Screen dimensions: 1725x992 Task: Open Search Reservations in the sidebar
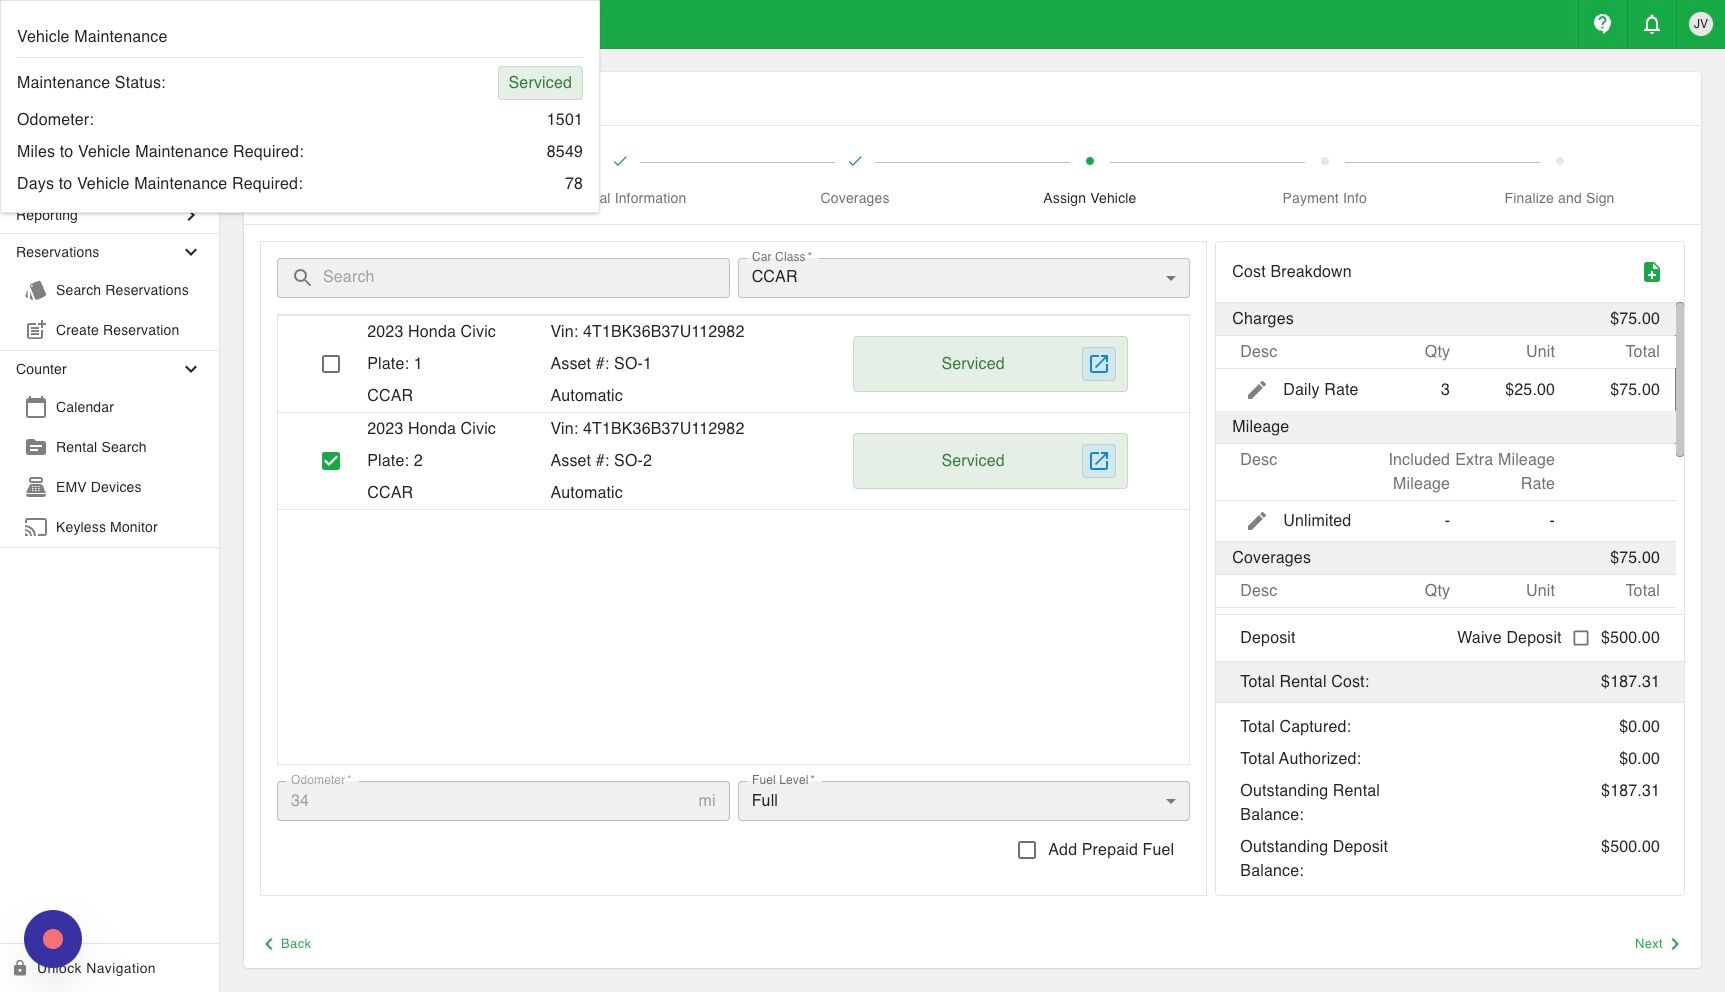123,290
